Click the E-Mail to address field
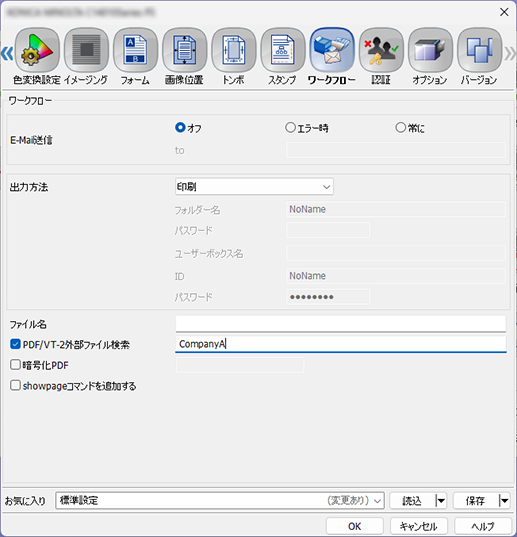517x537 pixels. (x=396, y=150)
